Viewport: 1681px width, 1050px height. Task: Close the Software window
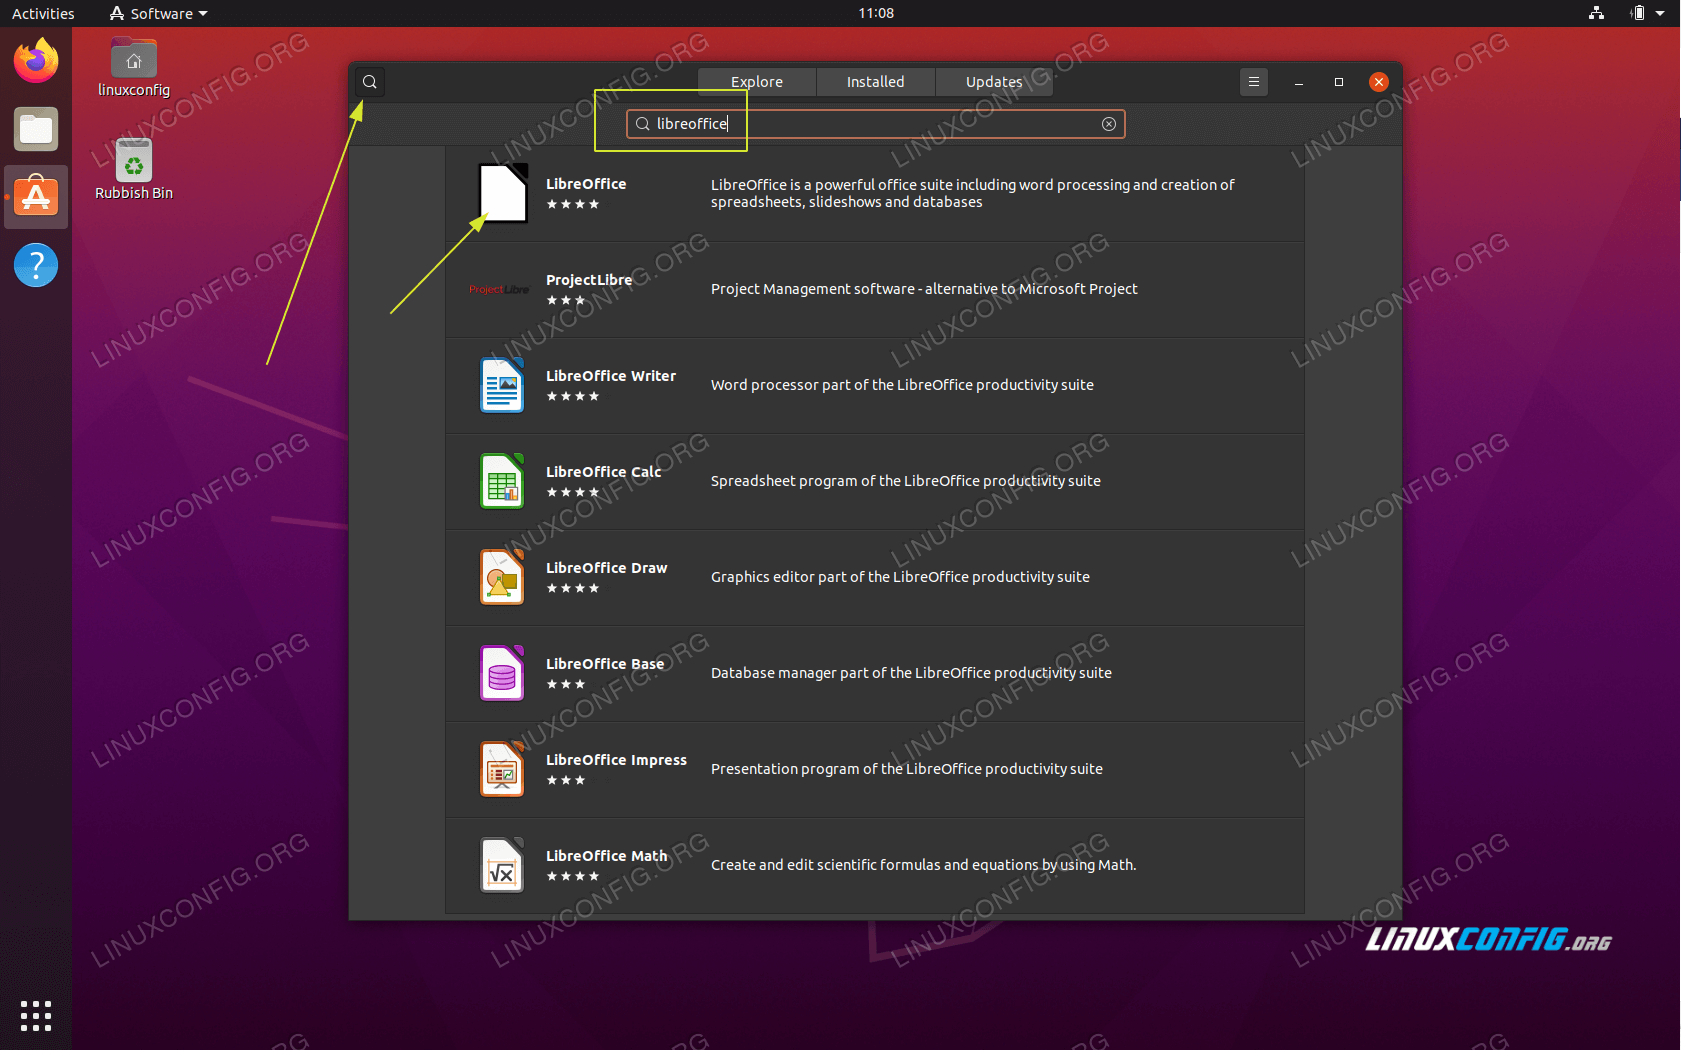coord(1379,82)
